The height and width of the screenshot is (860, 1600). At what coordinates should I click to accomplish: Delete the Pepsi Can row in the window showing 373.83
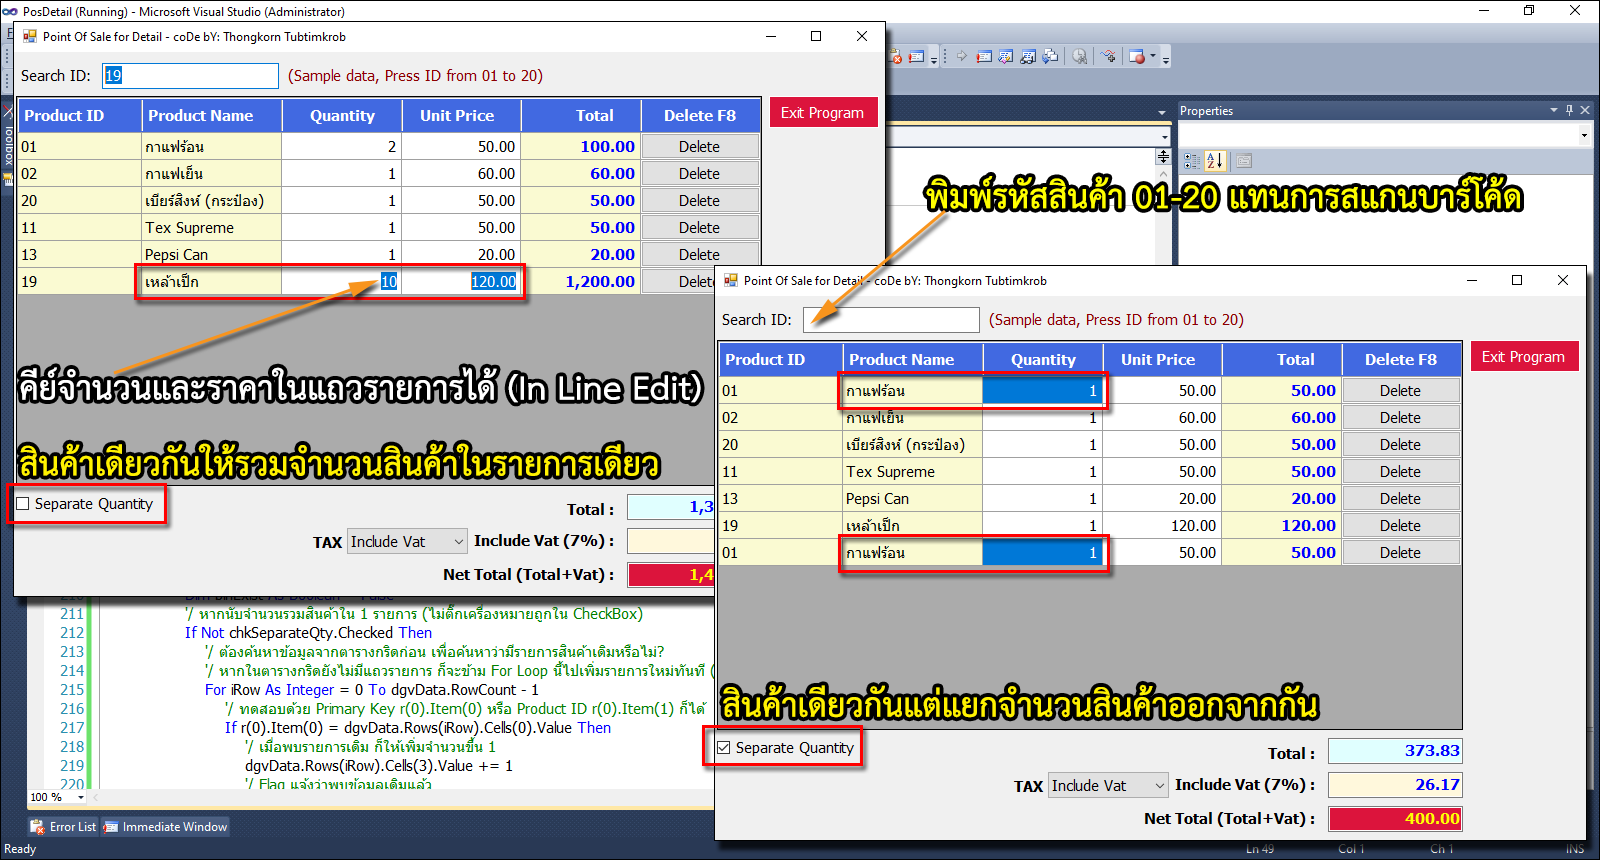pyautogui.click(x=1400, y=499)
